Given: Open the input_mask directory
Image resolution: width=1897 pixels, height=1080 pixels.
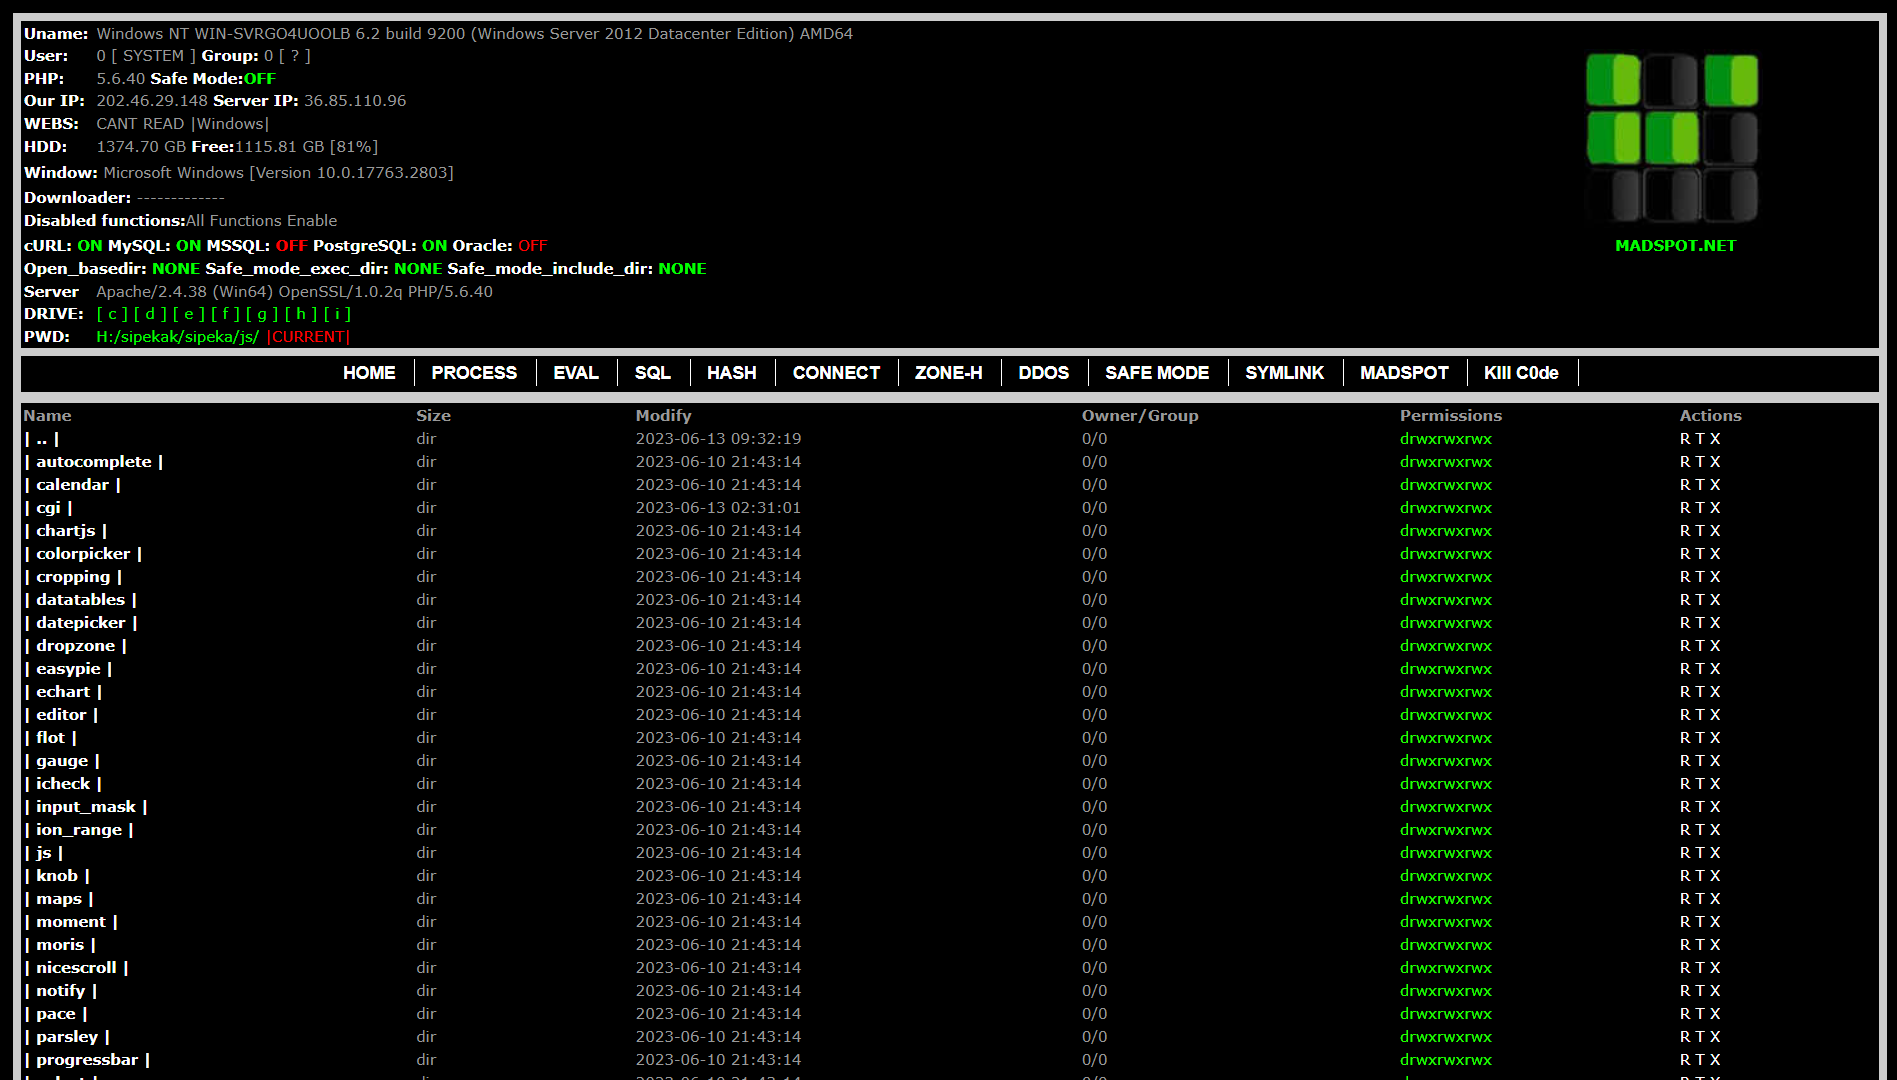Looking at the screenshot, I should [x=86, y=807].
